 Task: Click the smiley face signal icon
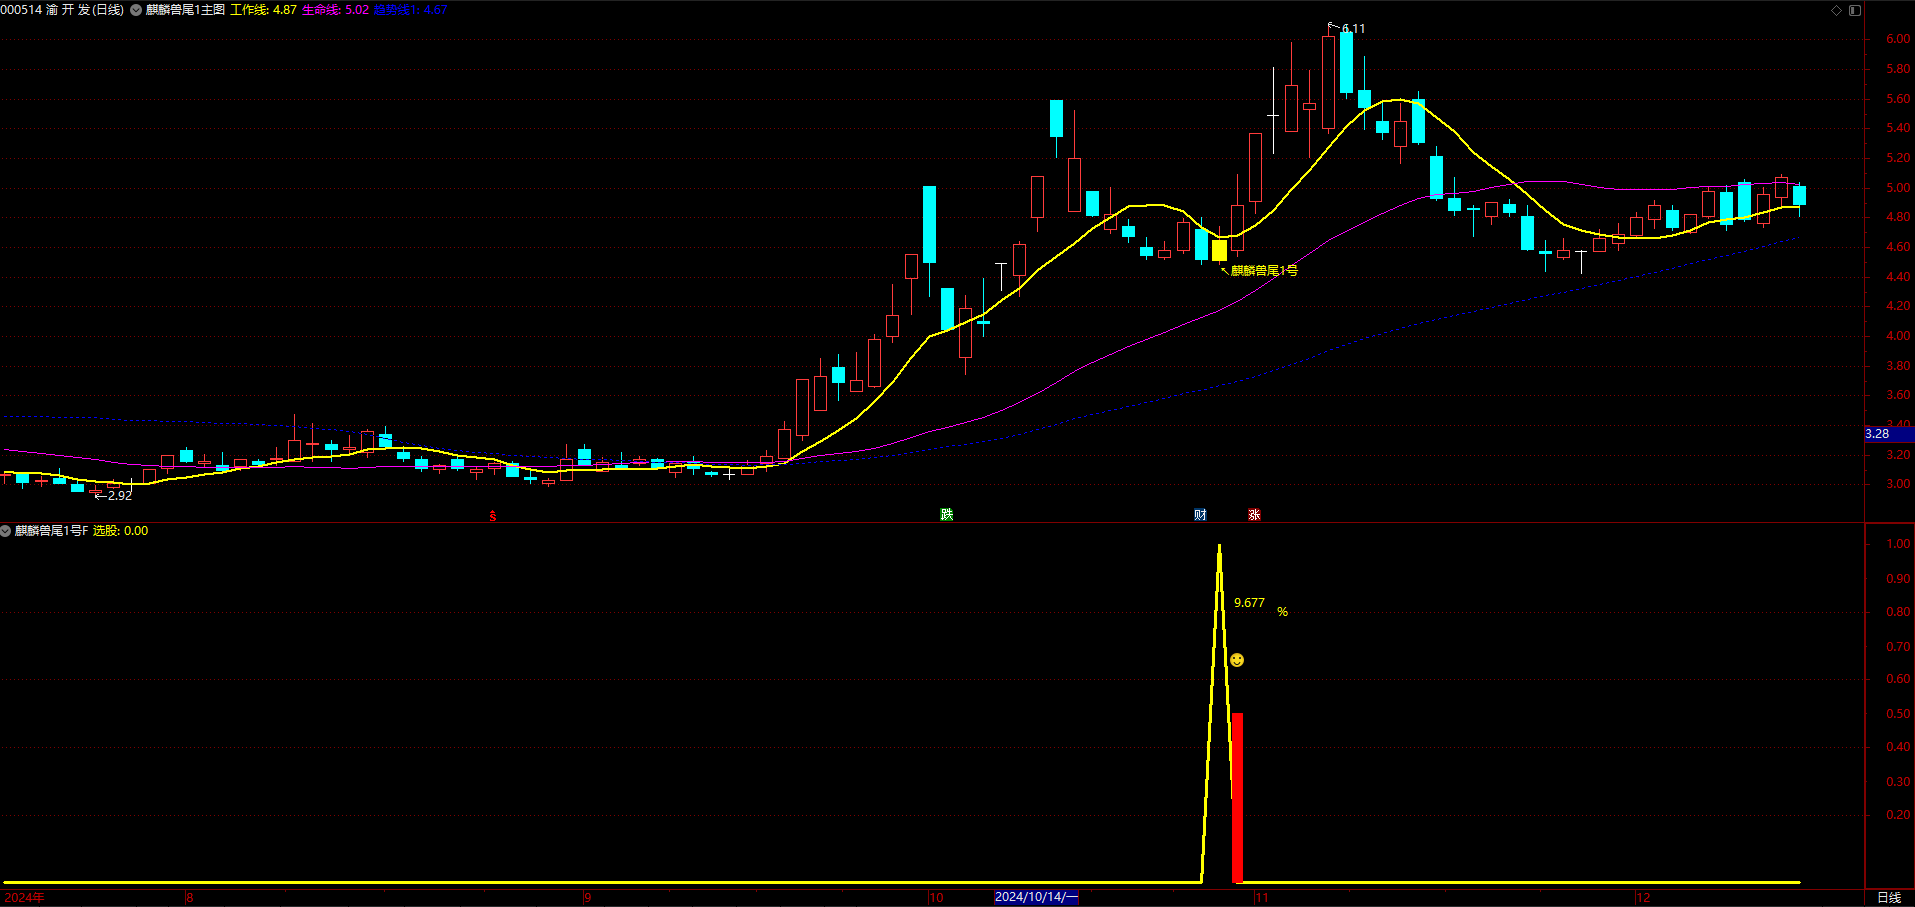[1237, 660]
